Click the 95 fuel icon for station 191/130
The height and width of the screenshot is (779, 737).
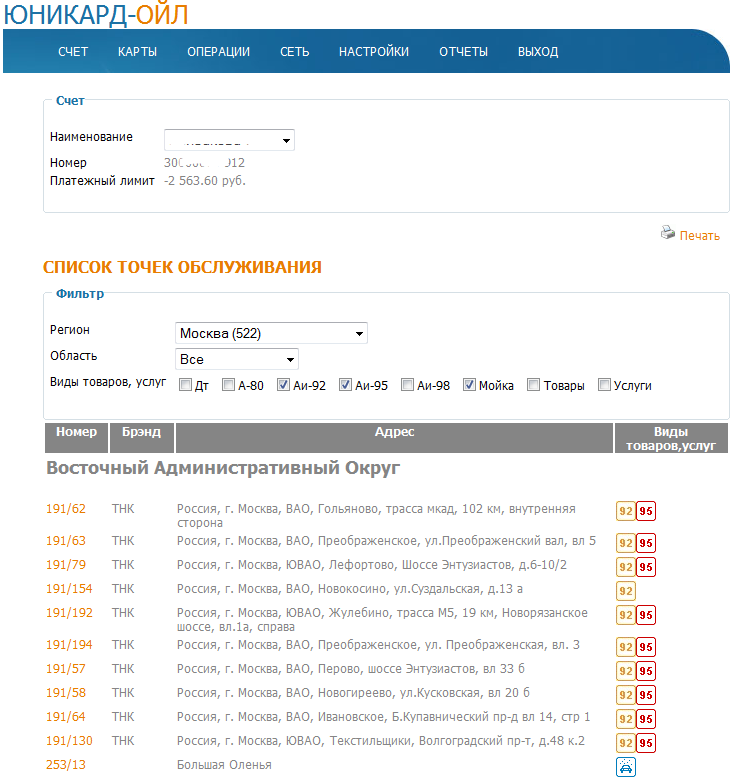click(x=646, y=743)
